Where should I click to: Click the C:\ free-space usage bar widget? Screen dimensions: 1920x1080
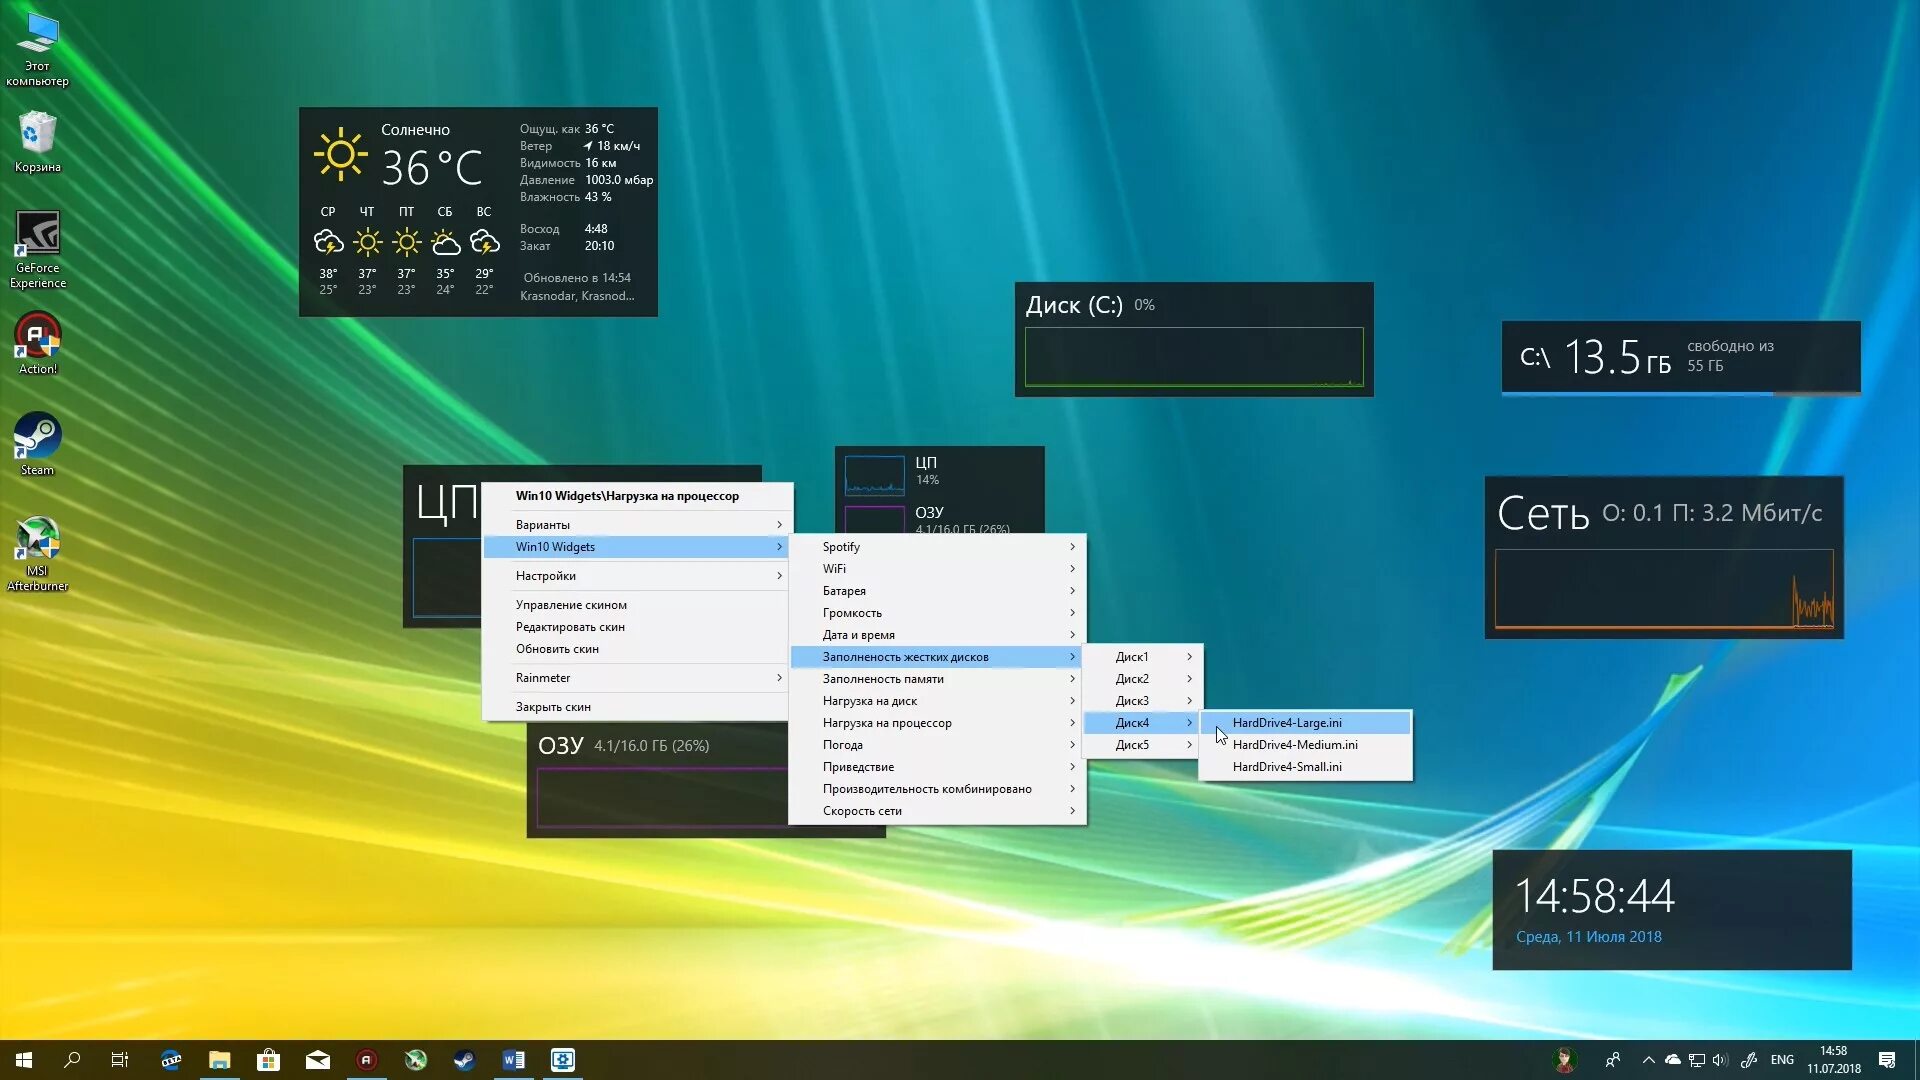point(1680,358)
